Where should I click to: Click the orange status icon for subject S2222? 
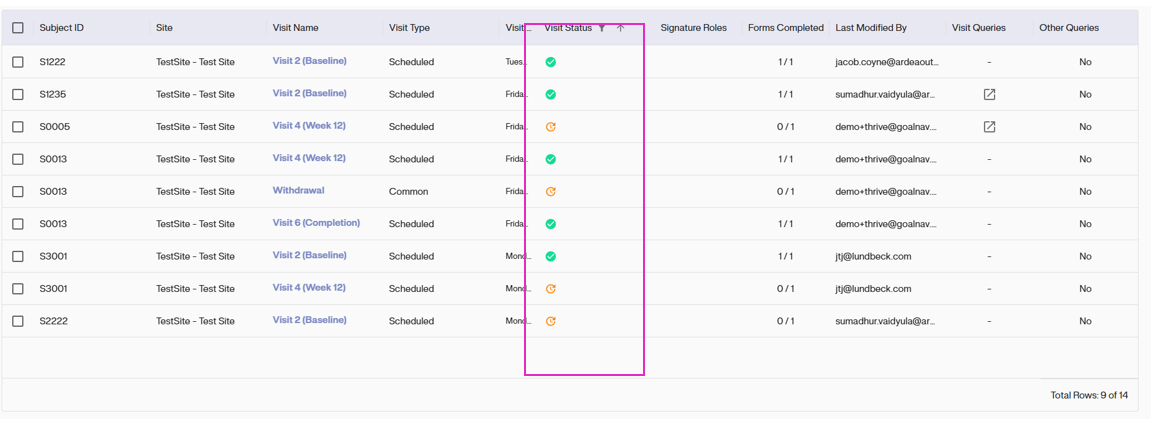pos(551,322)
